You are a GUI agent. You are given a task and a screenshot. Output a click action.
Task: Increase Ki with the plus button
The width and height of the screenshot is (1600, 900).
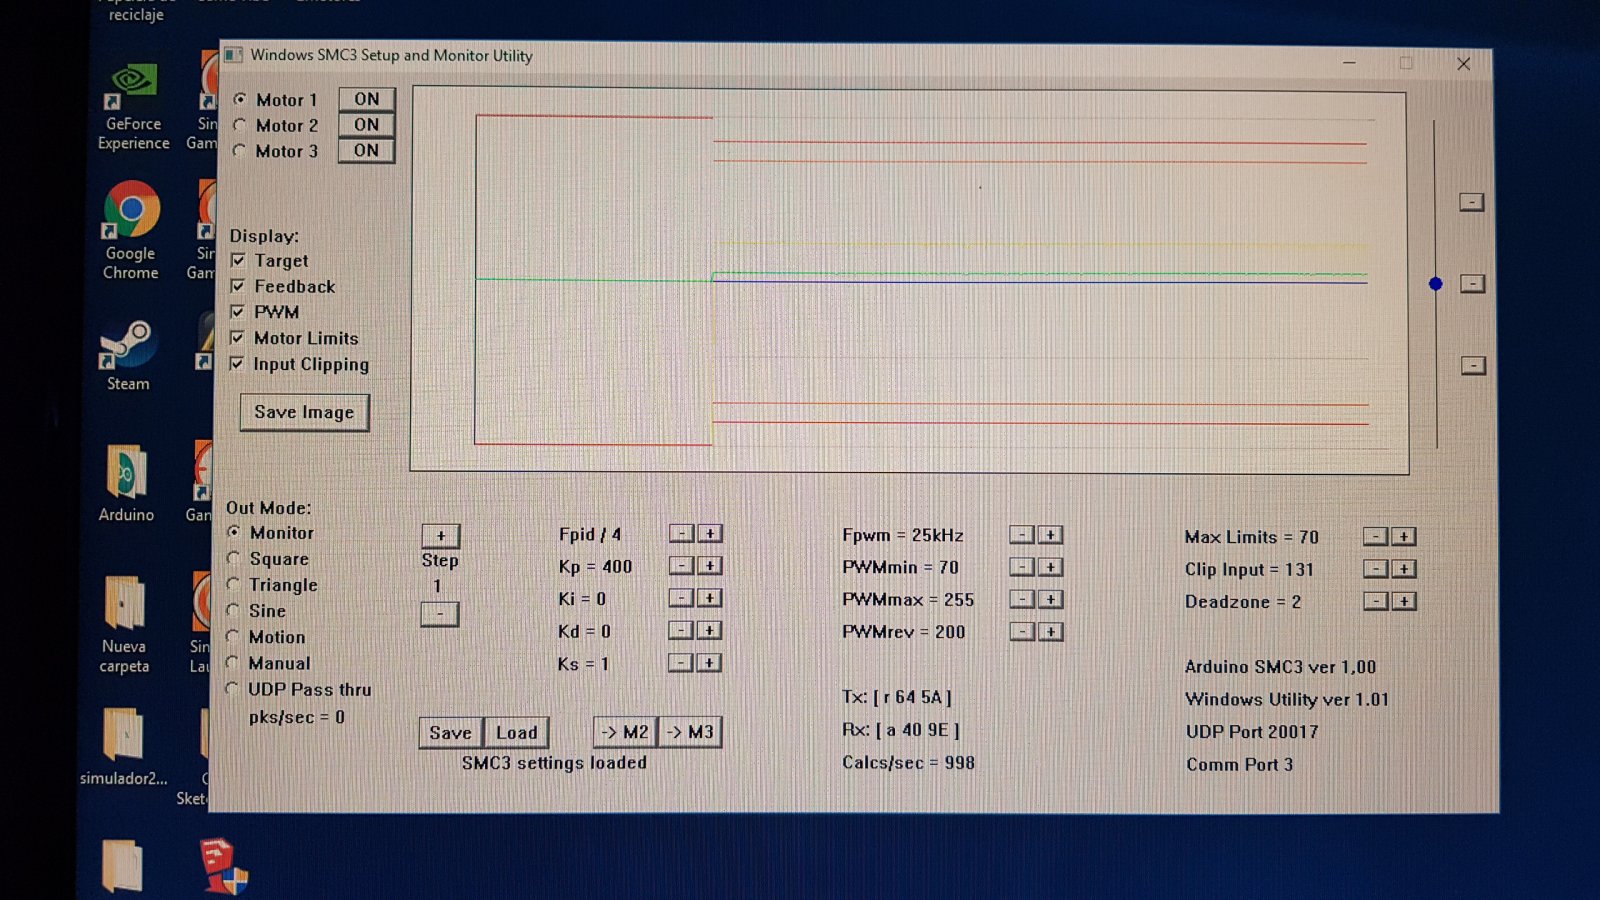[710, 598]
